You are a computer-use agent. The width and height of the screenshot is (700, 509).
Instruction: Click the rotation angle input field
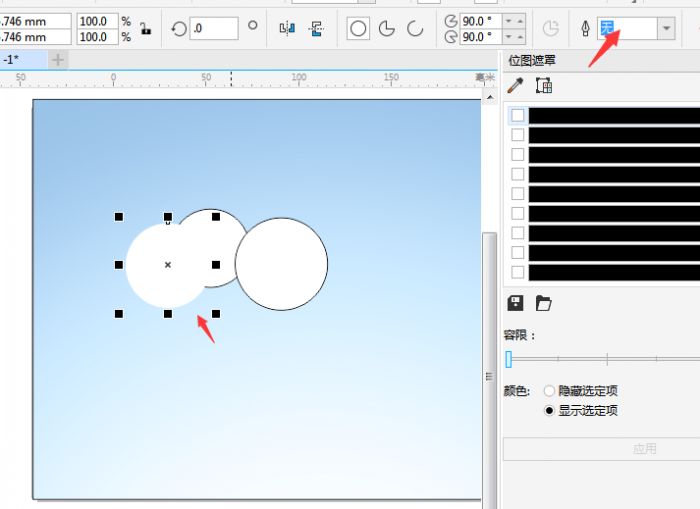tap(213, 29)
